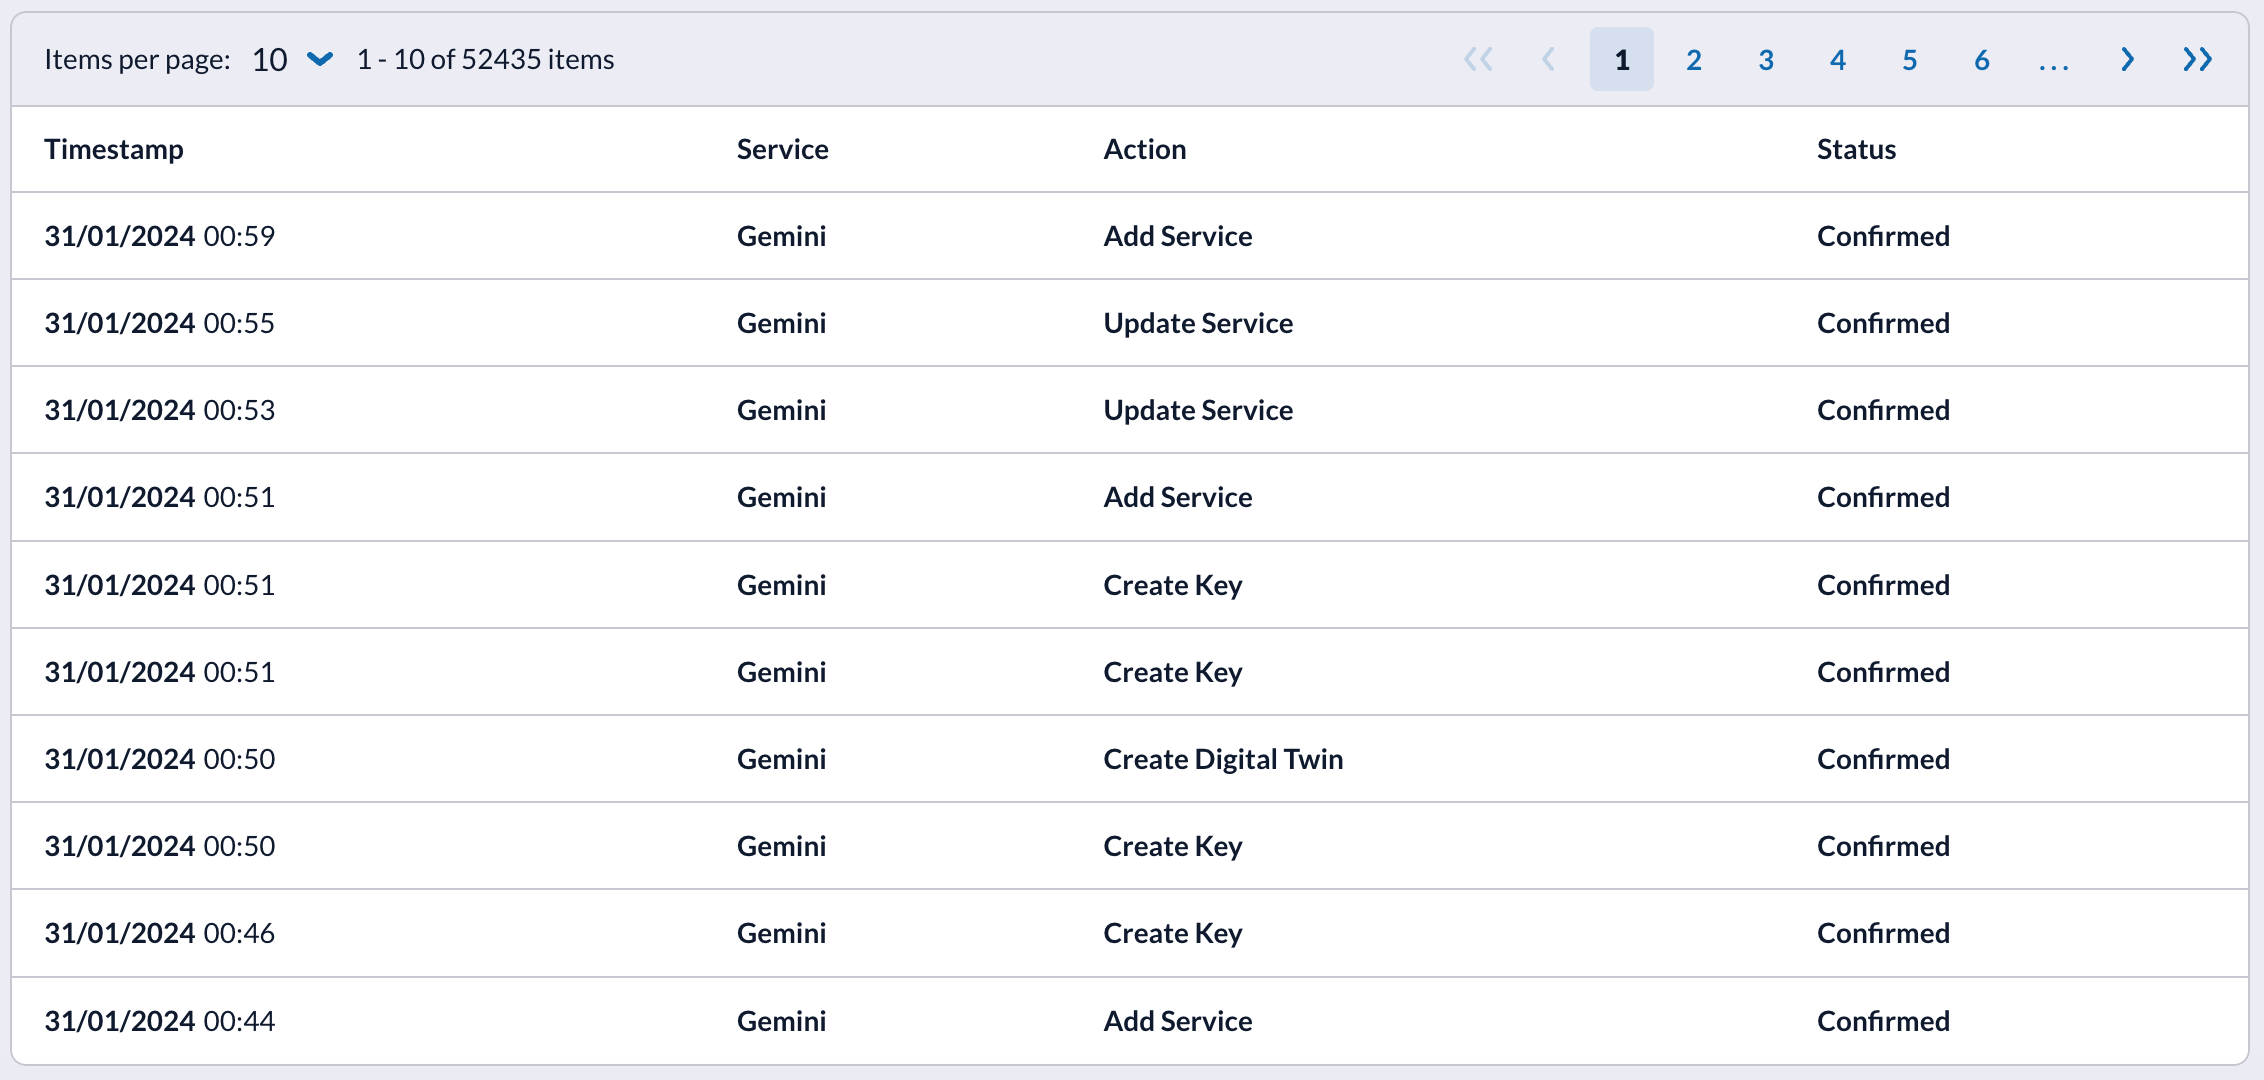Click the Action column header
The width and height of the screenshot is (2264, 1080).
1145,149
